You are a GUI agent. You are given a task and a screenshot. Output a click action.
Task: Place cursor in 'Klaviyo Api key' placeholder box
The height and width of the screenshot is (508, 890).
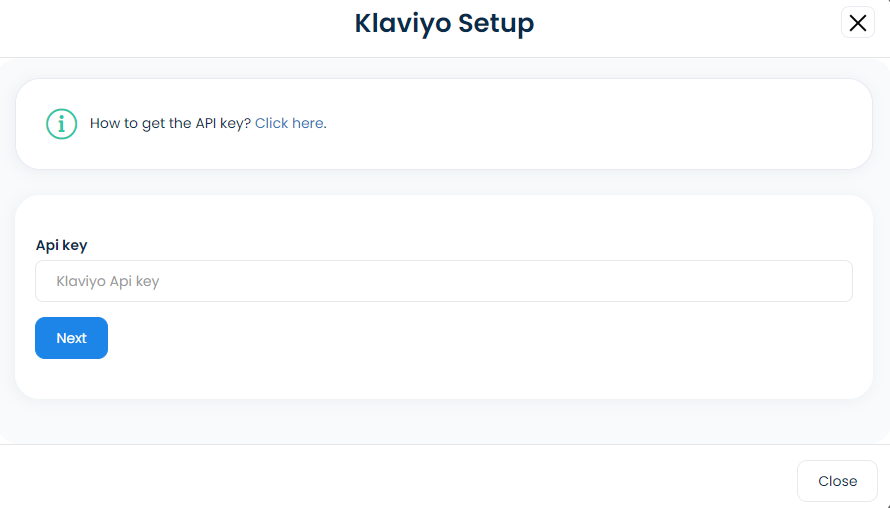(444, 281)
